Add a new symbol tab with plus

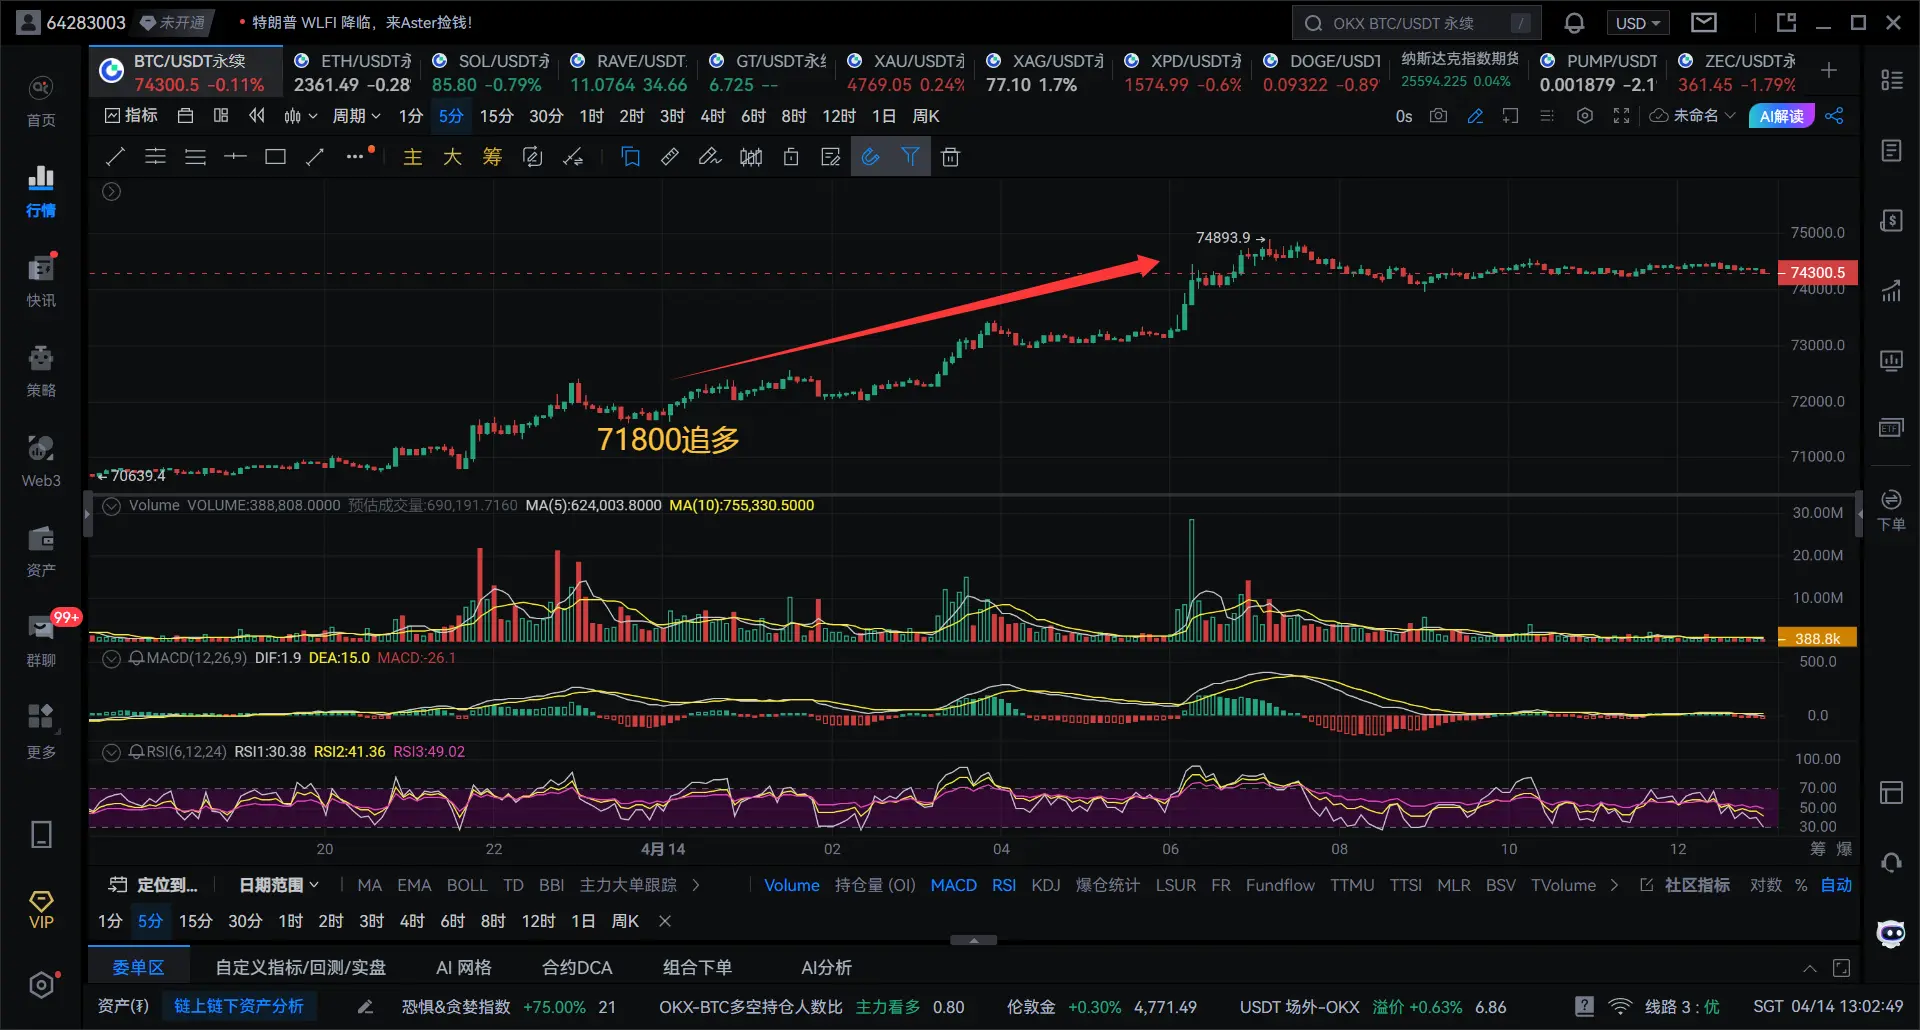point(1829,70)
